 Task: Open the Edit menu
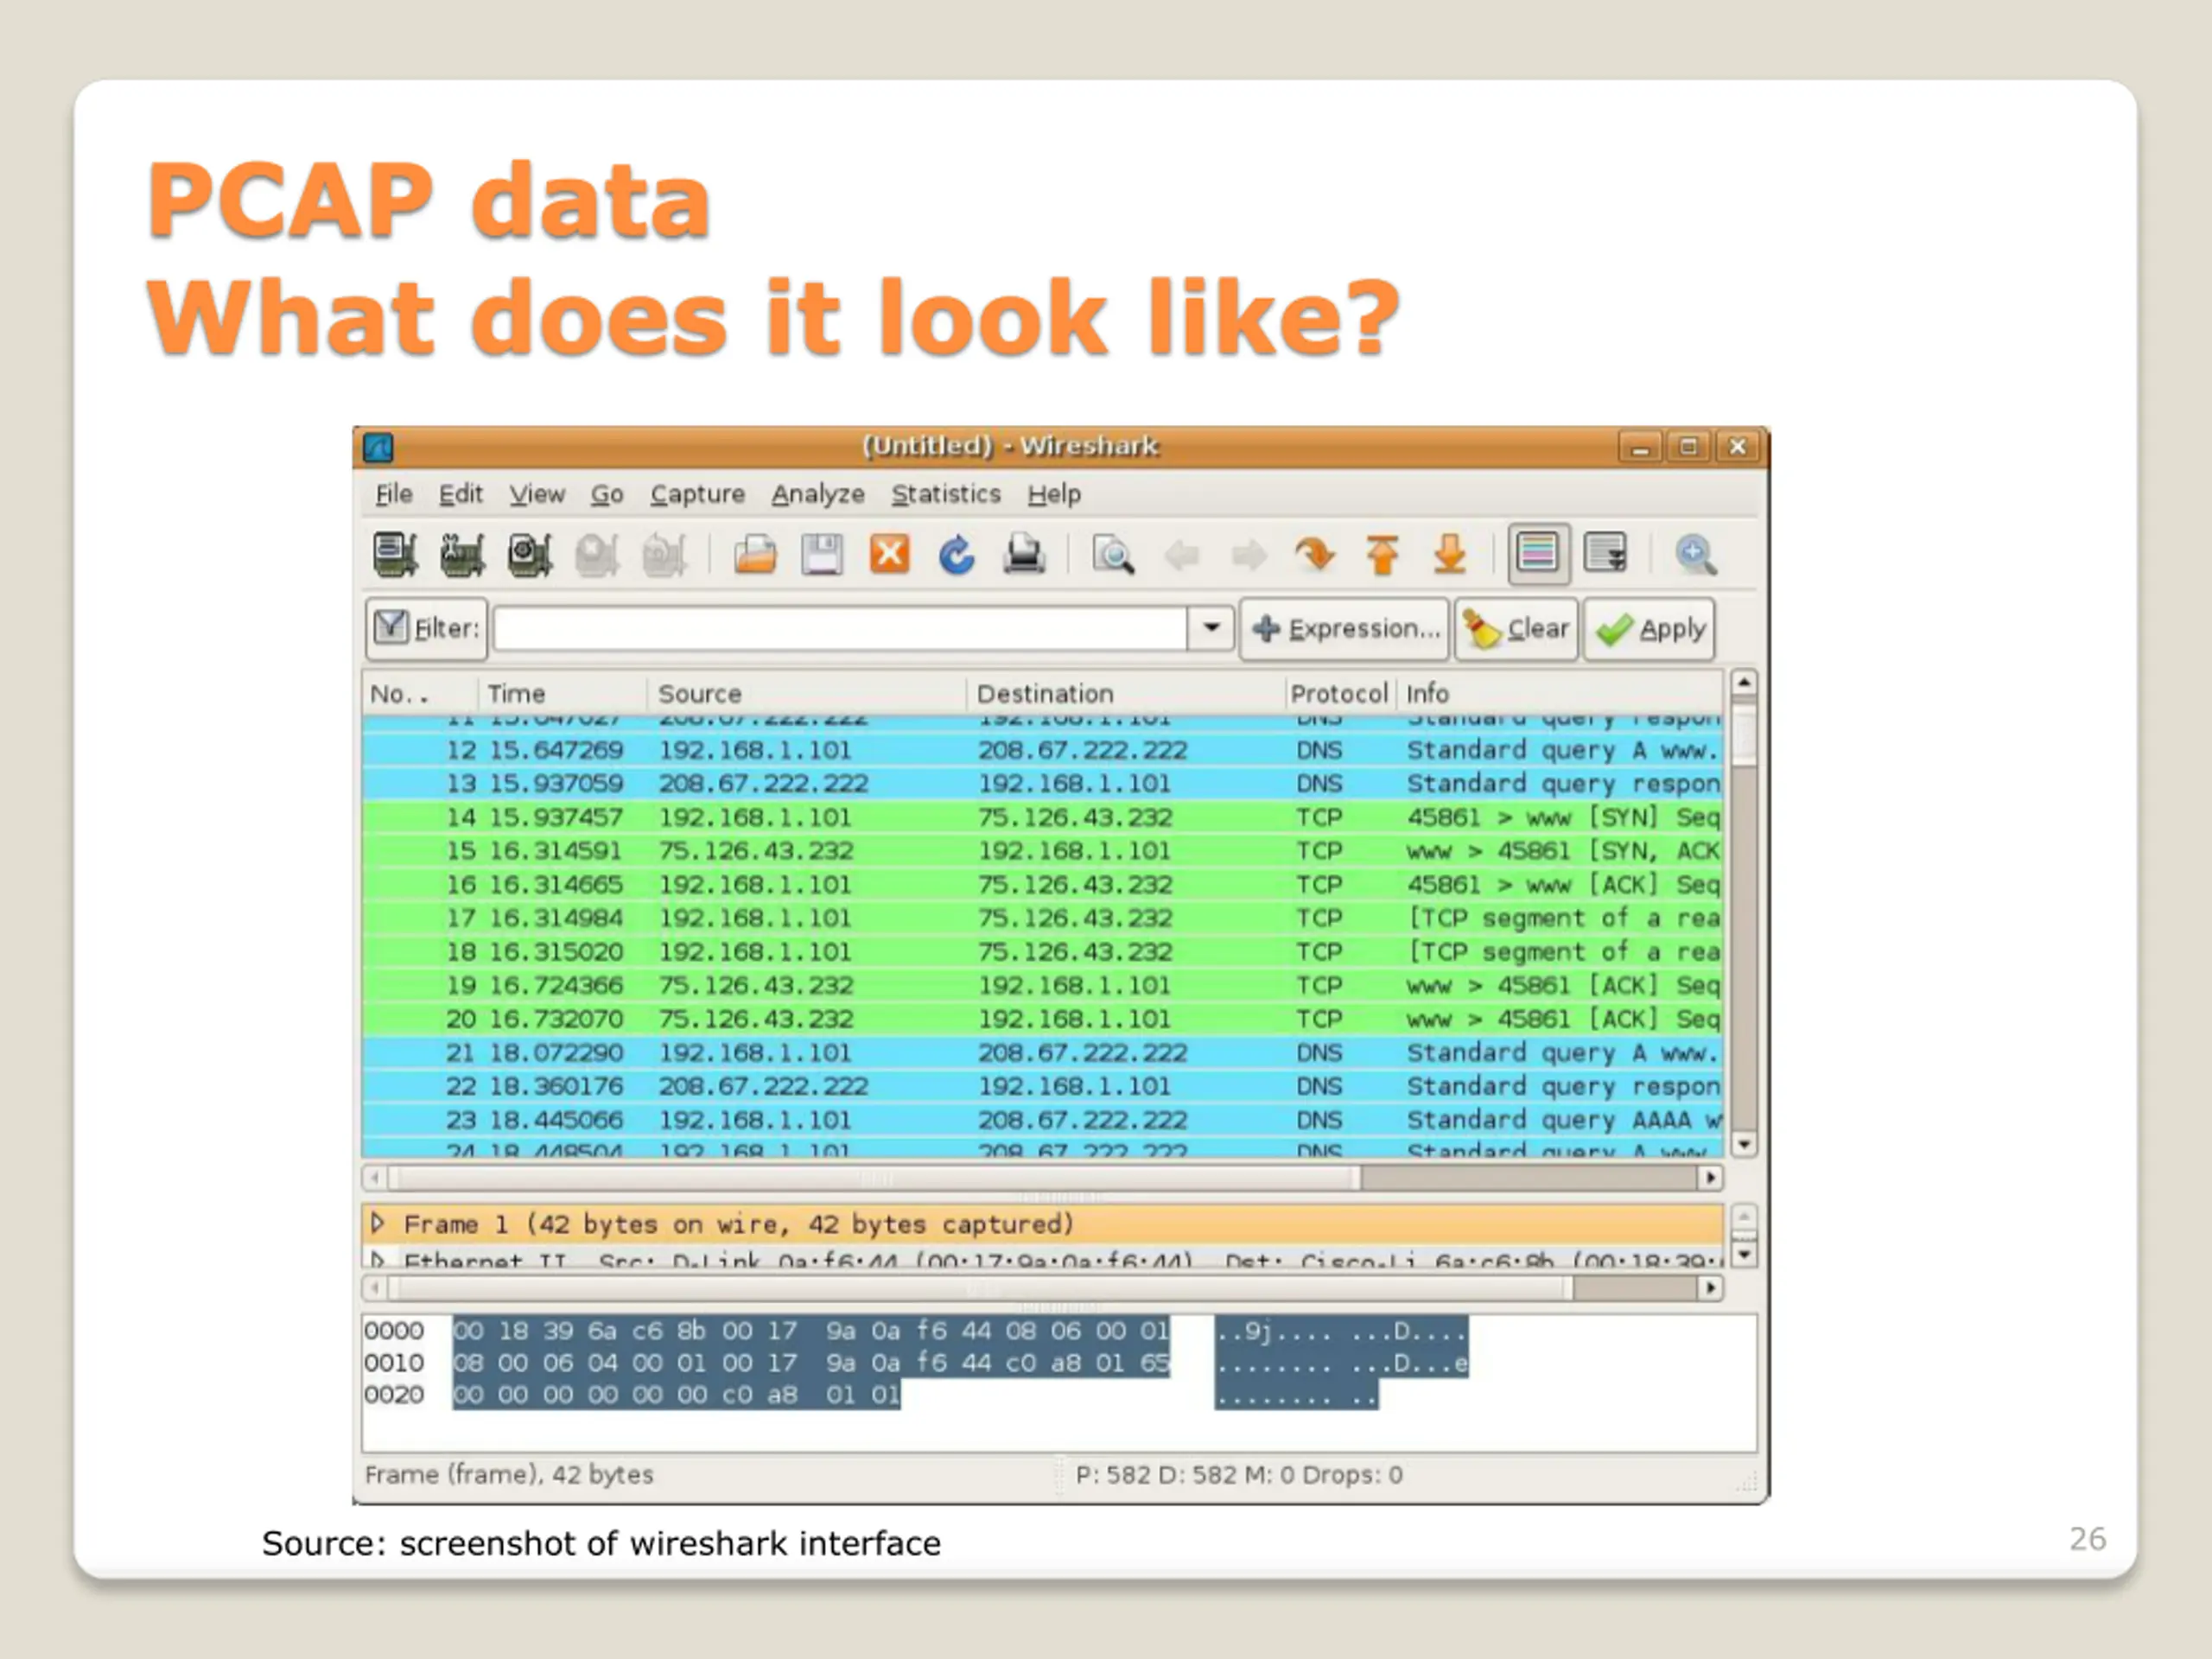point(460,494)
